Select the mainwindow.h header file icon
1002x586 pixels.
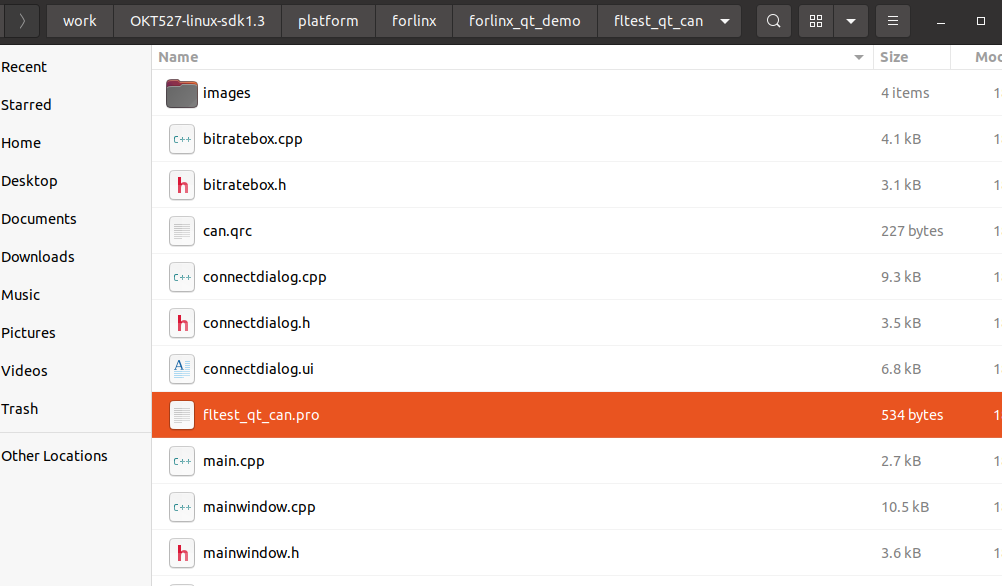tap(181, 553)
